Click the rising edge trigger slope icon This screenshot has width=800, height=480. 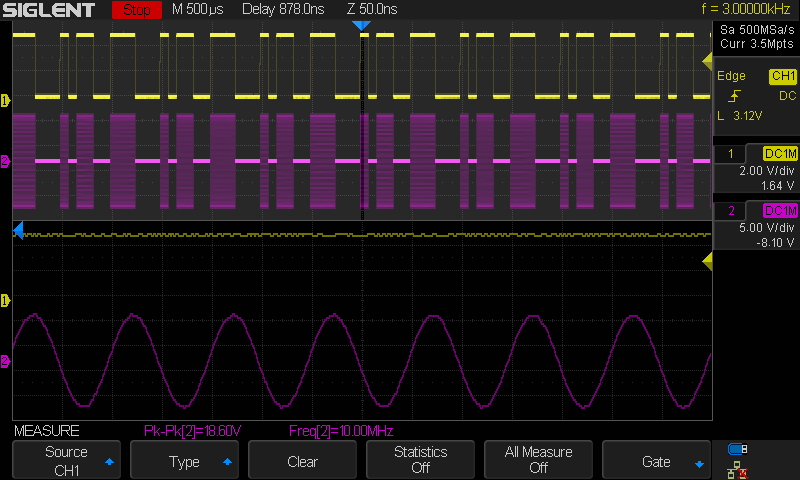(736, 96)
